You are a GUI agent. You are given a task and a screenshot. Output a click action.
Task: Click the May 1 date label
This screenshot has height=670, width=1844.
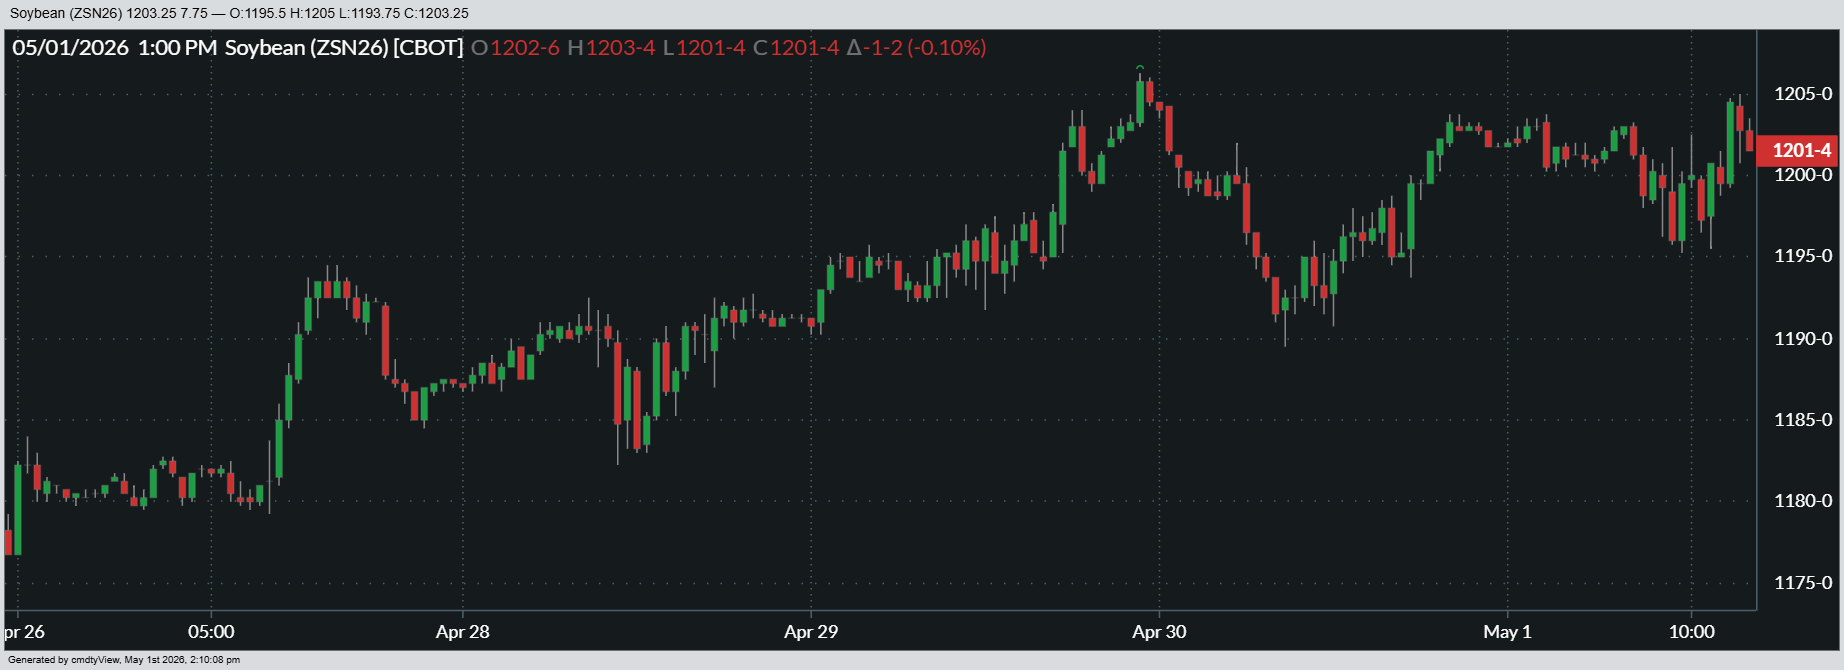pyautogui.click(x=1507, y=632)
